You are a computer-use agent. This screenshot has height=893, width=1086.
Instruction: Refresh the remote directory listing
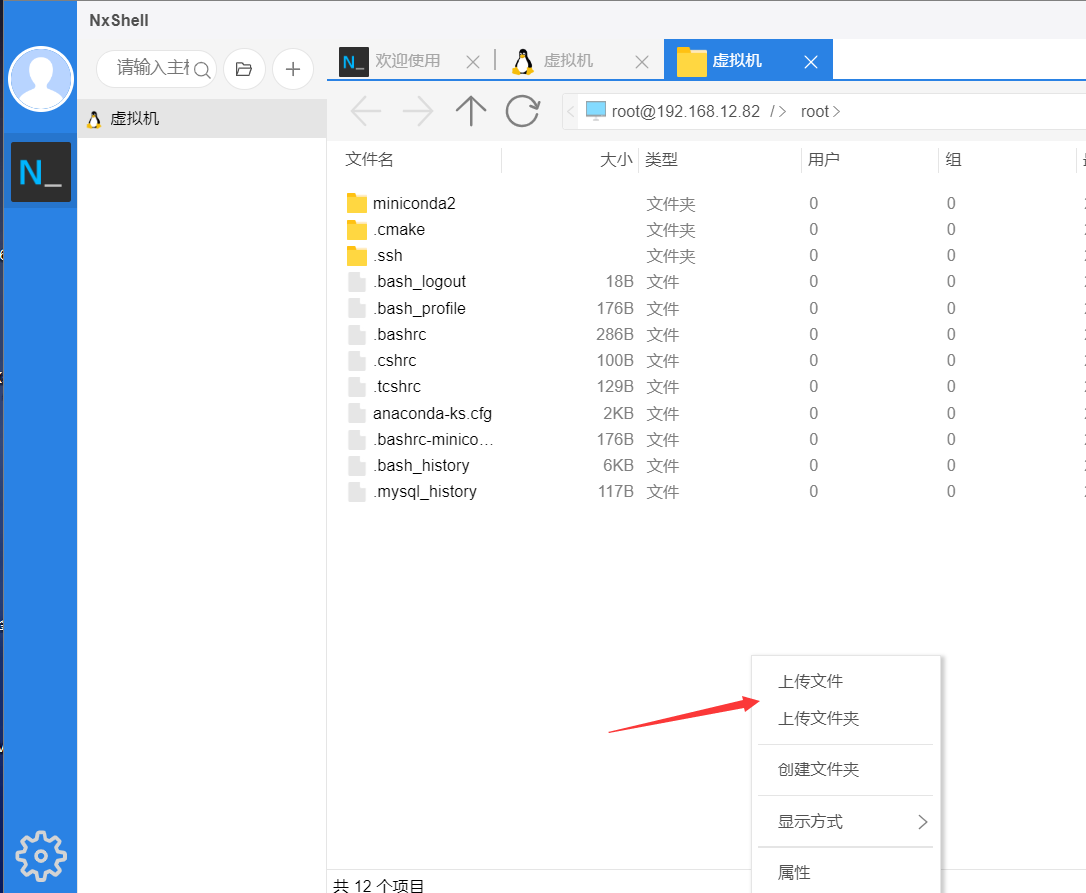point(522,111)
